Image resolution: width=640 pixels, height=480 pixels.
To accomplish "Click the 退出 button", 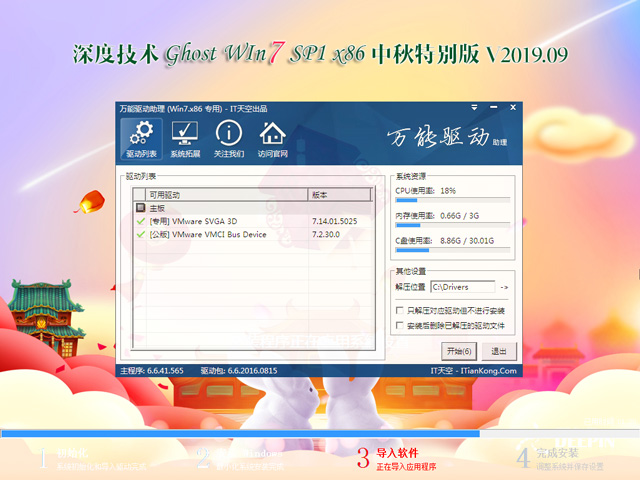I will pyautogui.click(x=499, y=351).
